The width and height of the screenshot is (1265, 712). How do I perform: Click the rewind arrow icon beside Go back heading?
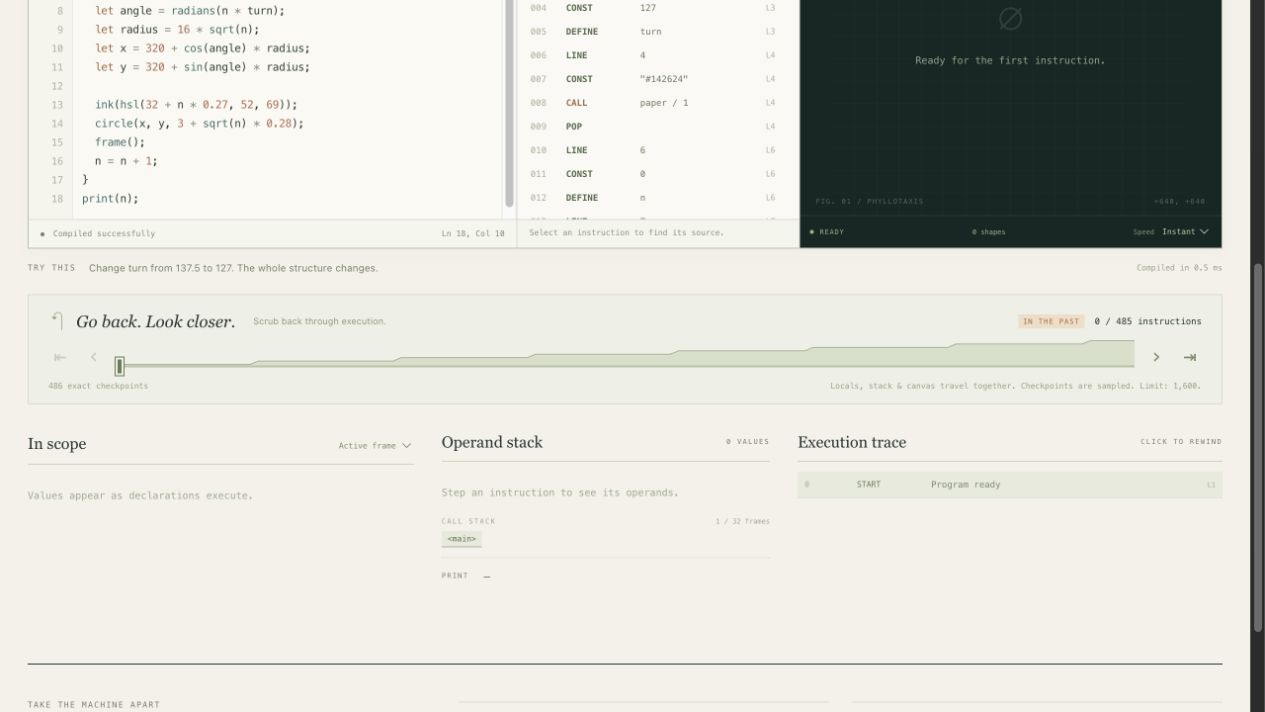pyautogui.click(x=58, y=321)
